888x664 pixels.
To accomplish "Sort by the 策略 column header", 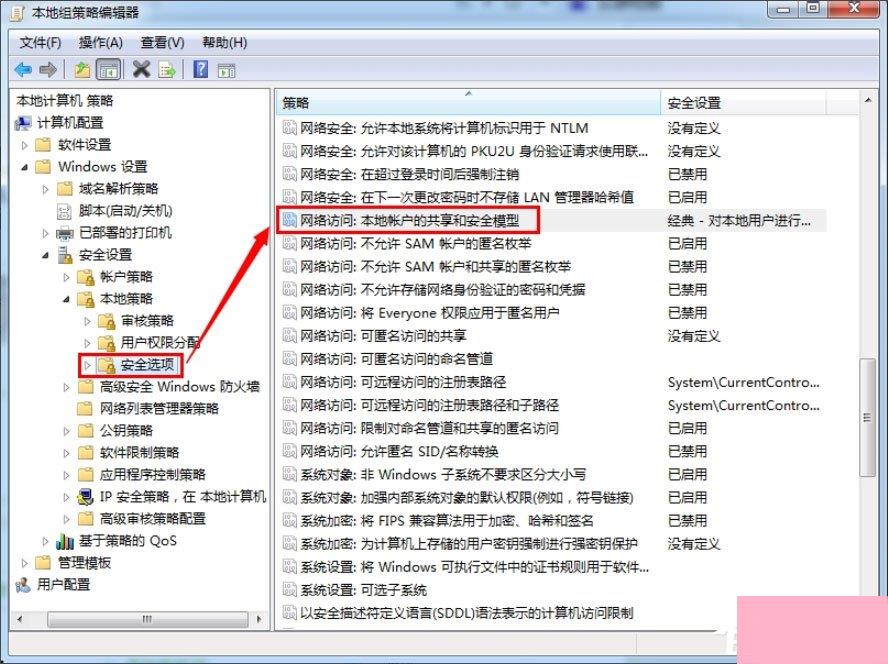I will (468, 103).
